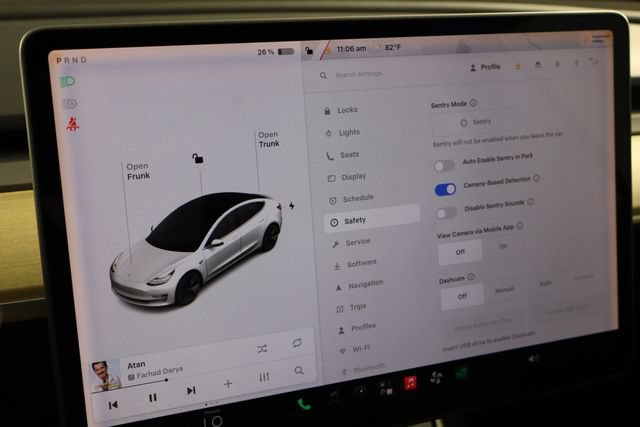Viewport: 640px width, 427px height.
Task: Open Camera-Based Detection info icon
Action: pos(537,178)
